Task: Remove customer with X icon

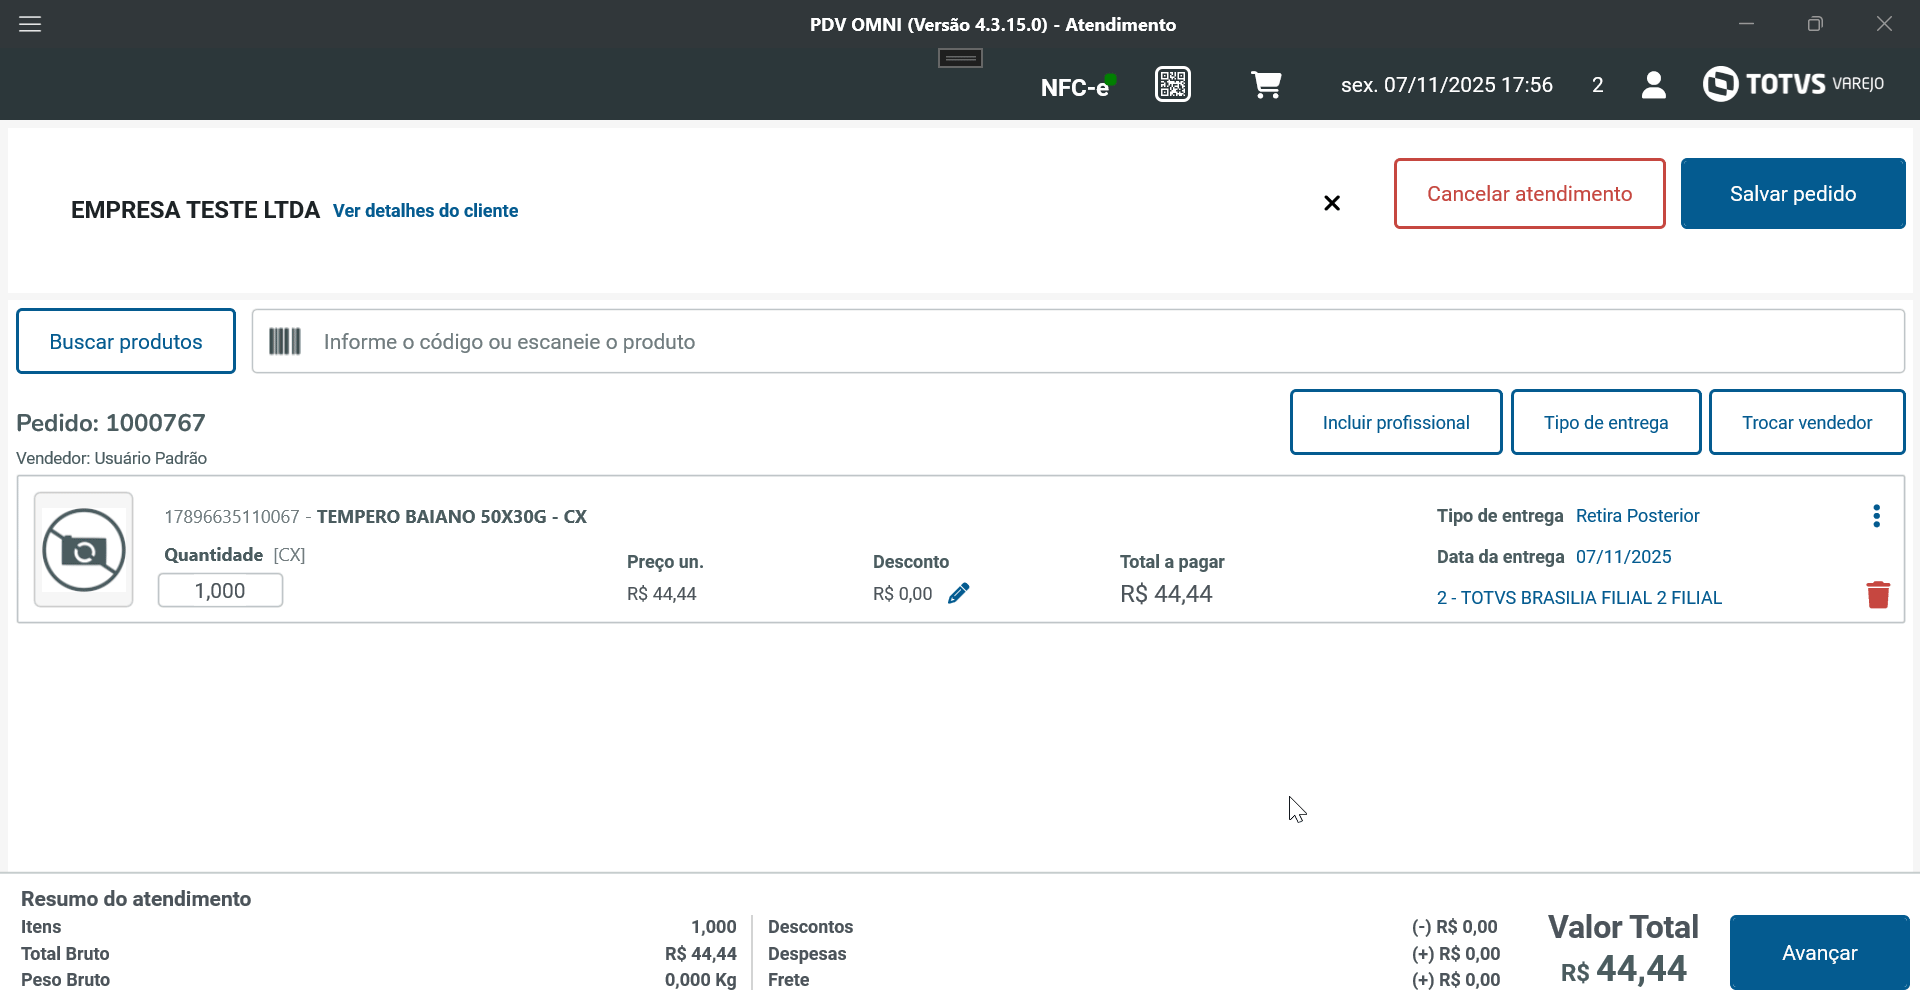Action: [1332, 203]
